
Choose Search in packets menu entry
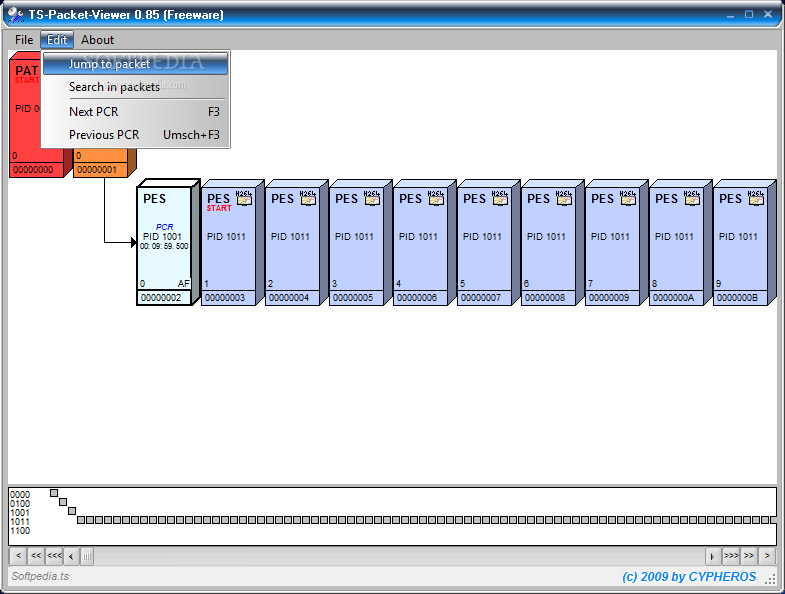pyautogui.click(x=135, y=87)
